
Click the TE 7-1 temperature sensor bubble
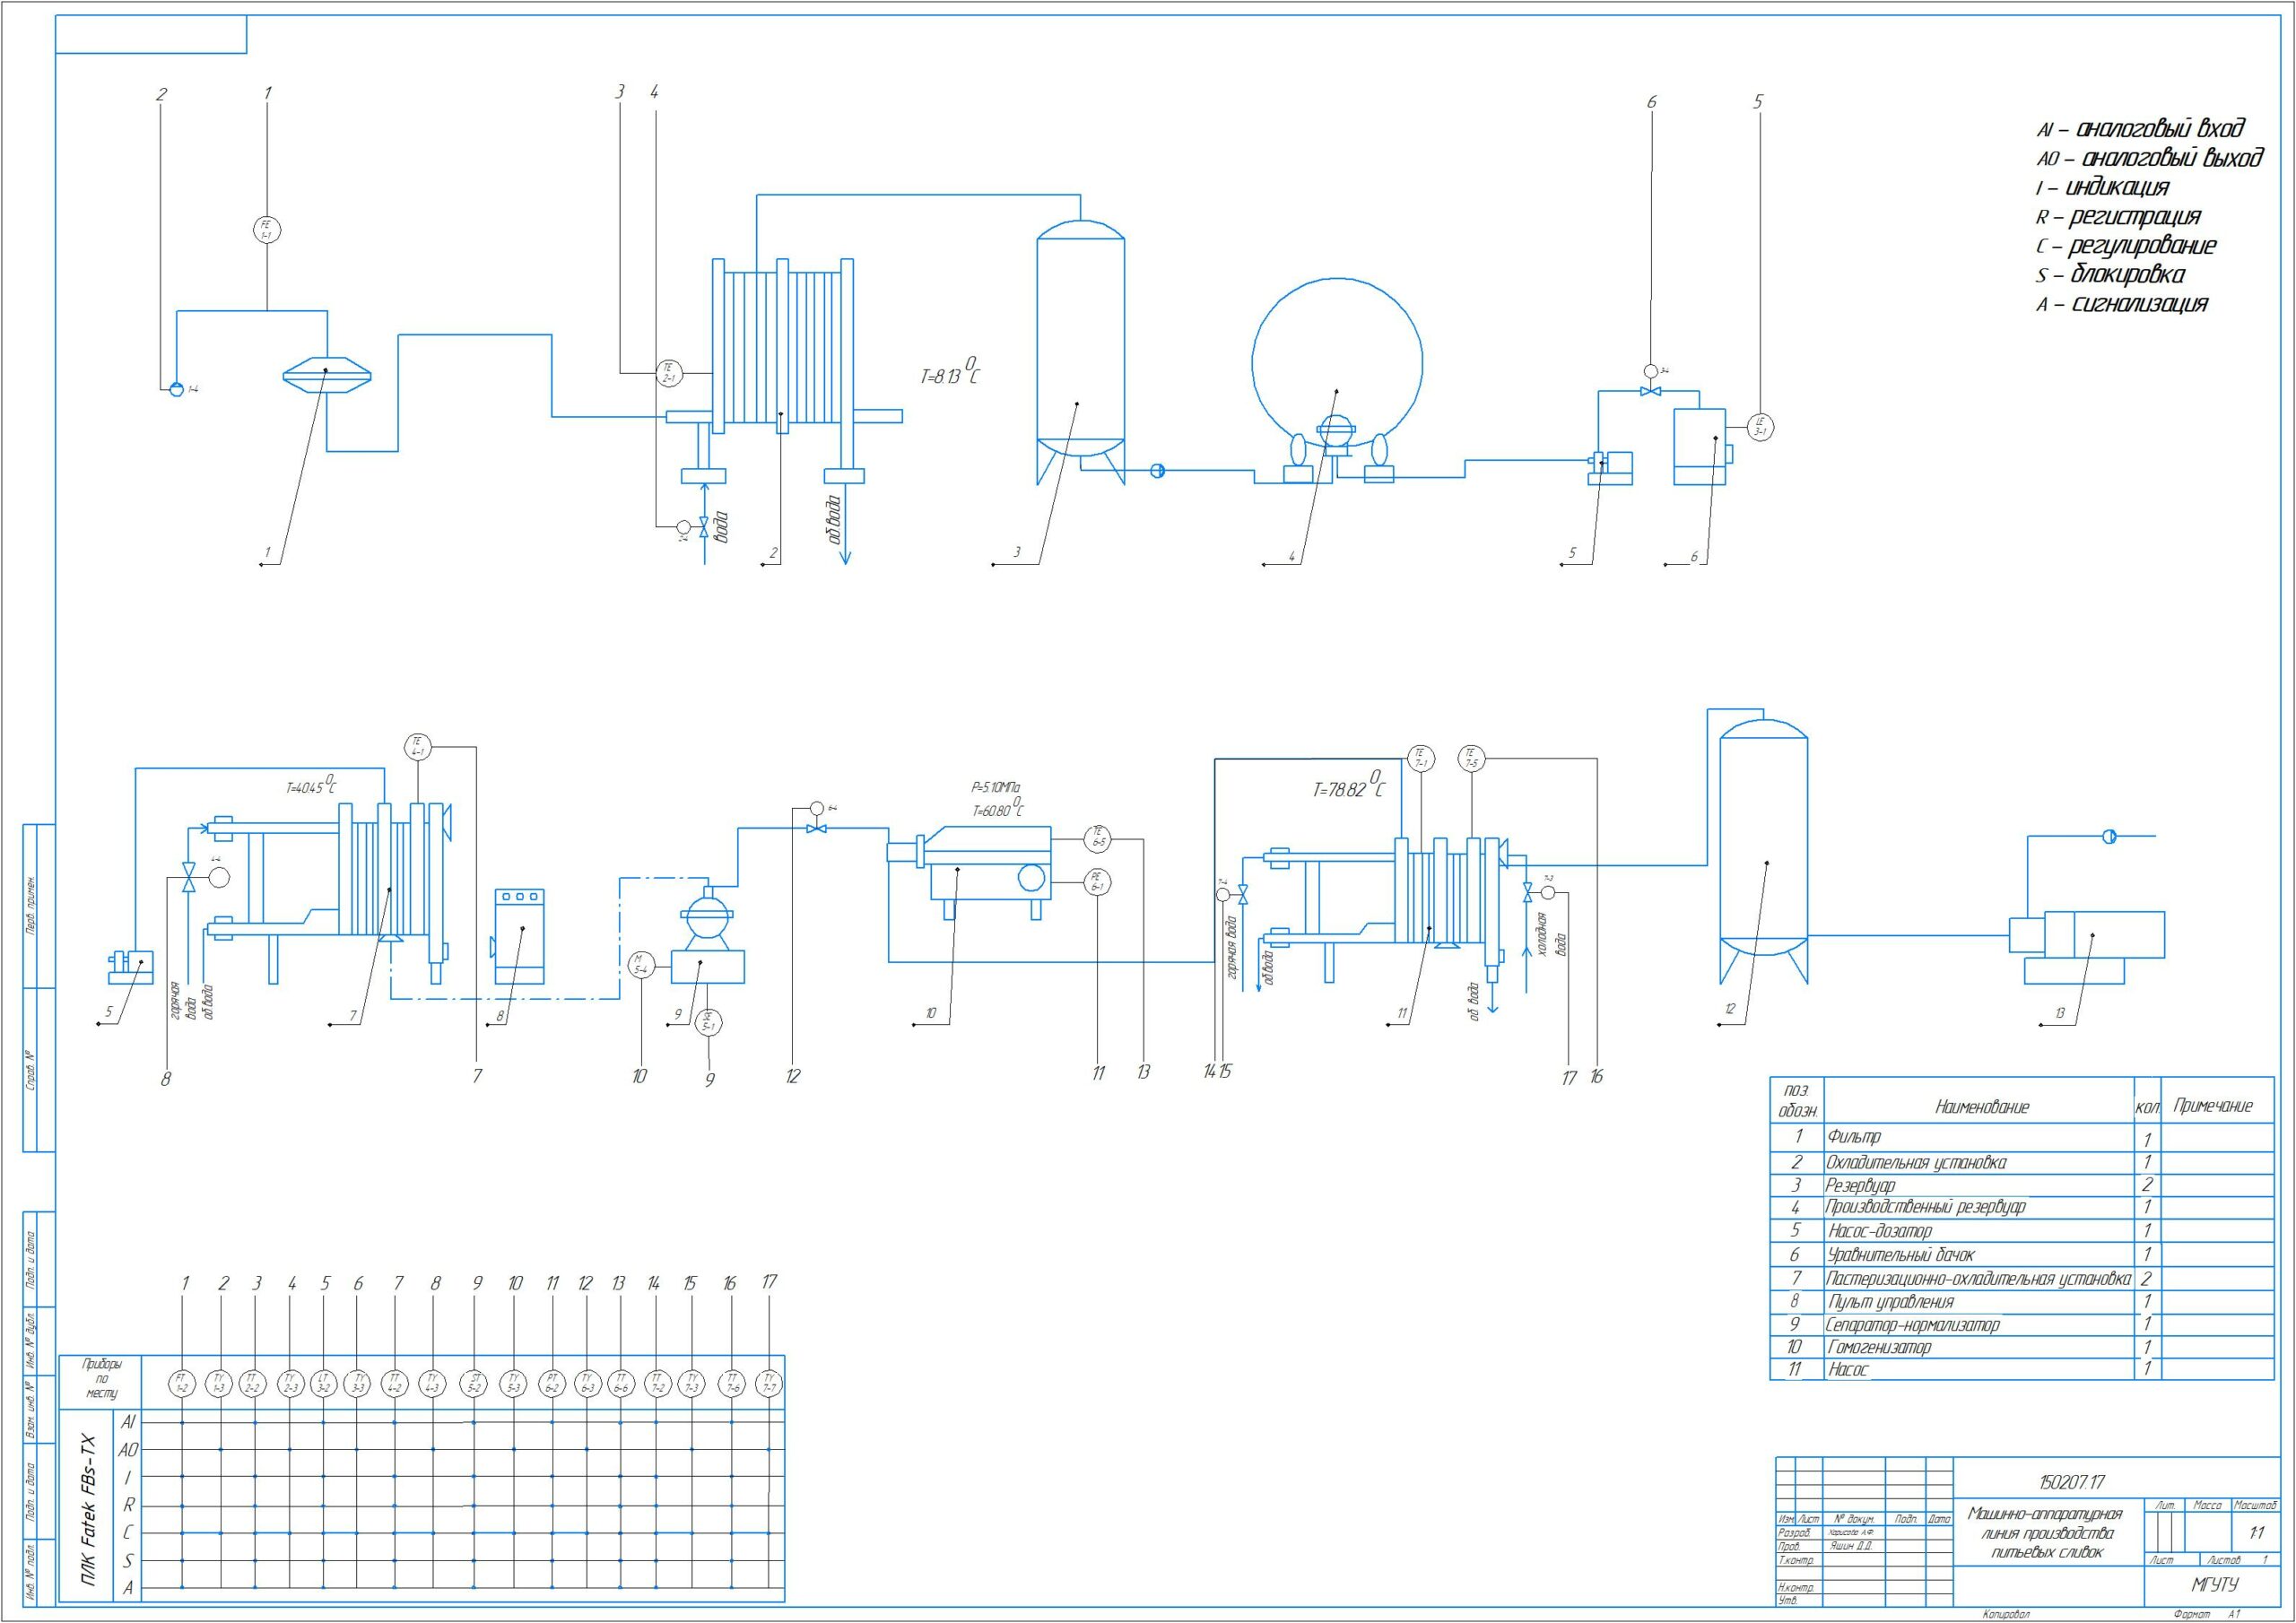tap(1420, 758)
